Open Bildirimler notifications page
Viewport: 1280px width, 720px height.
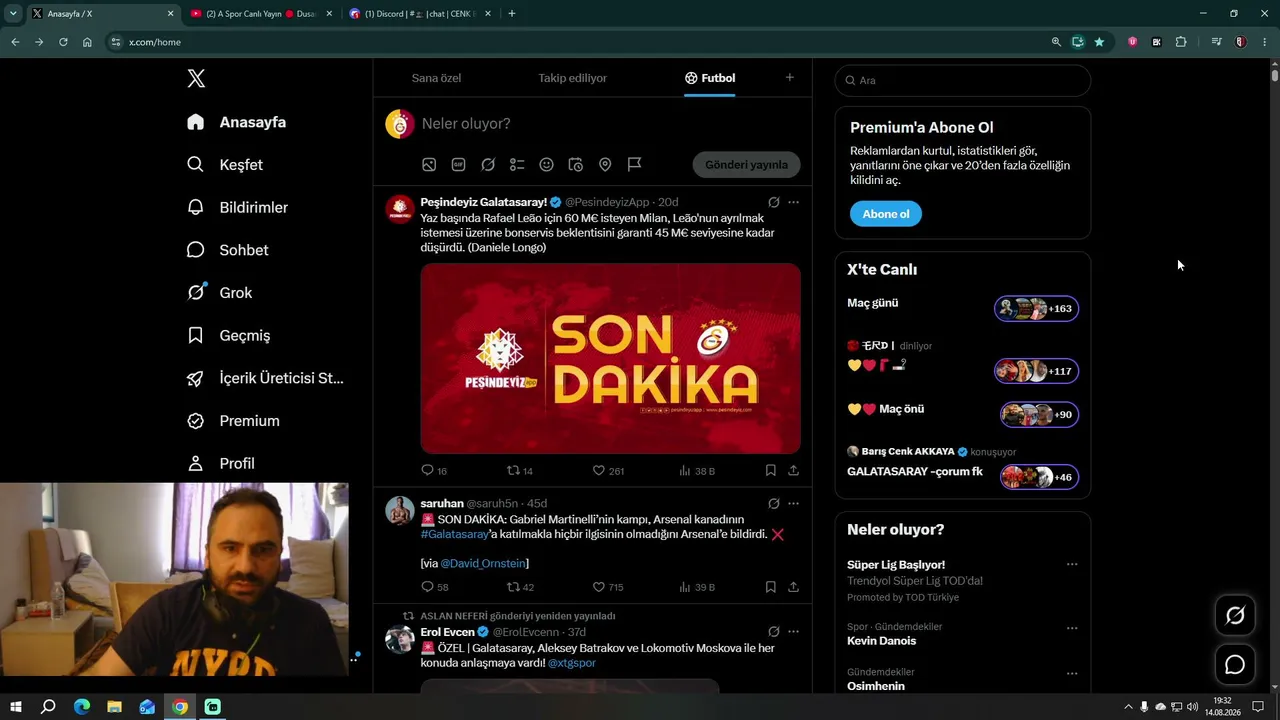pos(237,207)
